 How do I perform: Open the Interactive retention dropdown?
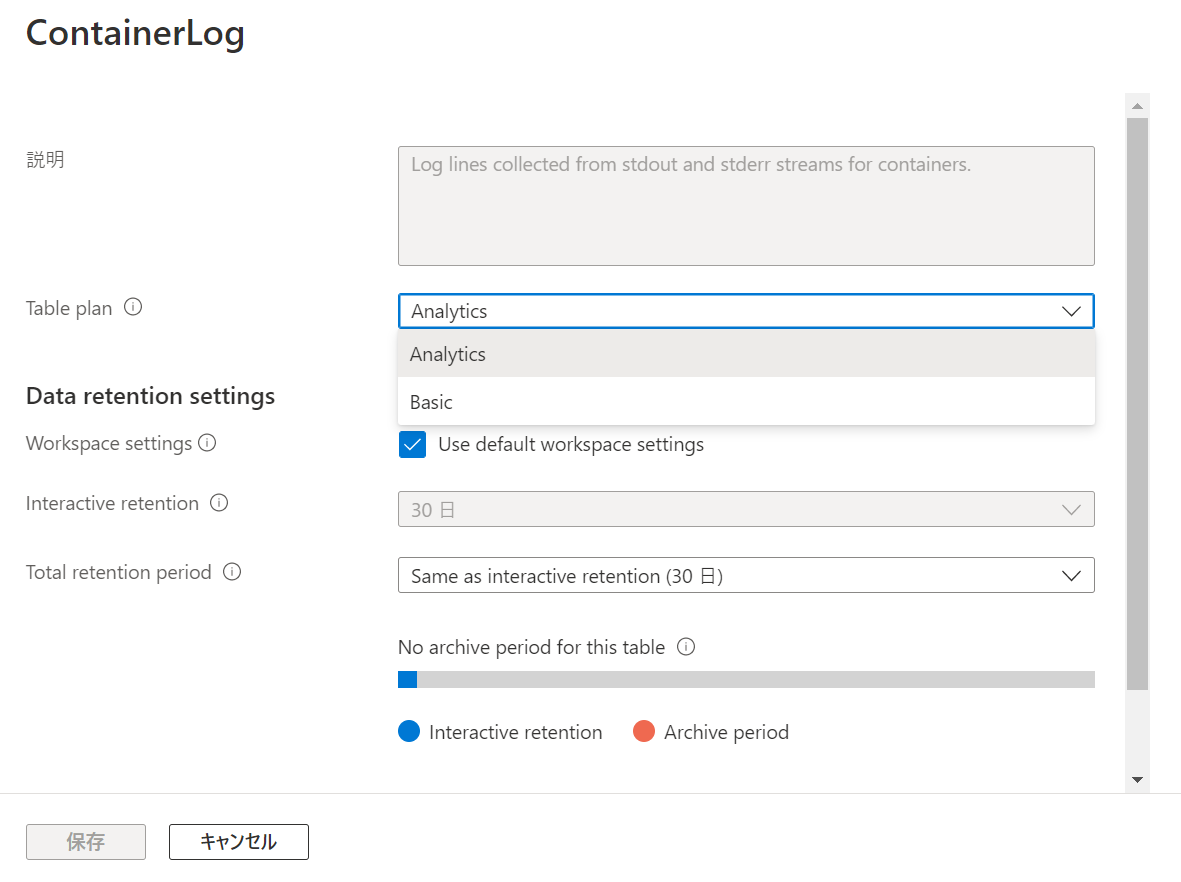[1071, 509]
